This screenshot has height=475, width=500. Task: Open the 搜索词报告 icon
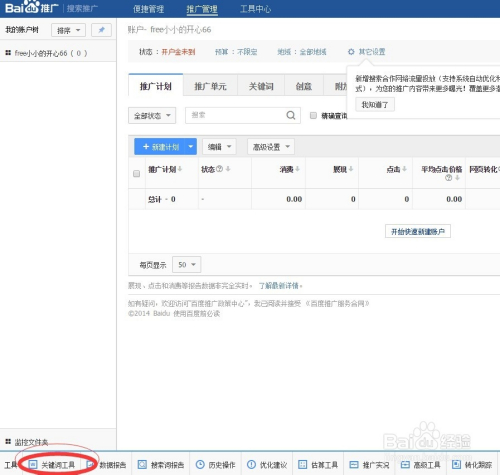click(x=142, y=464)
